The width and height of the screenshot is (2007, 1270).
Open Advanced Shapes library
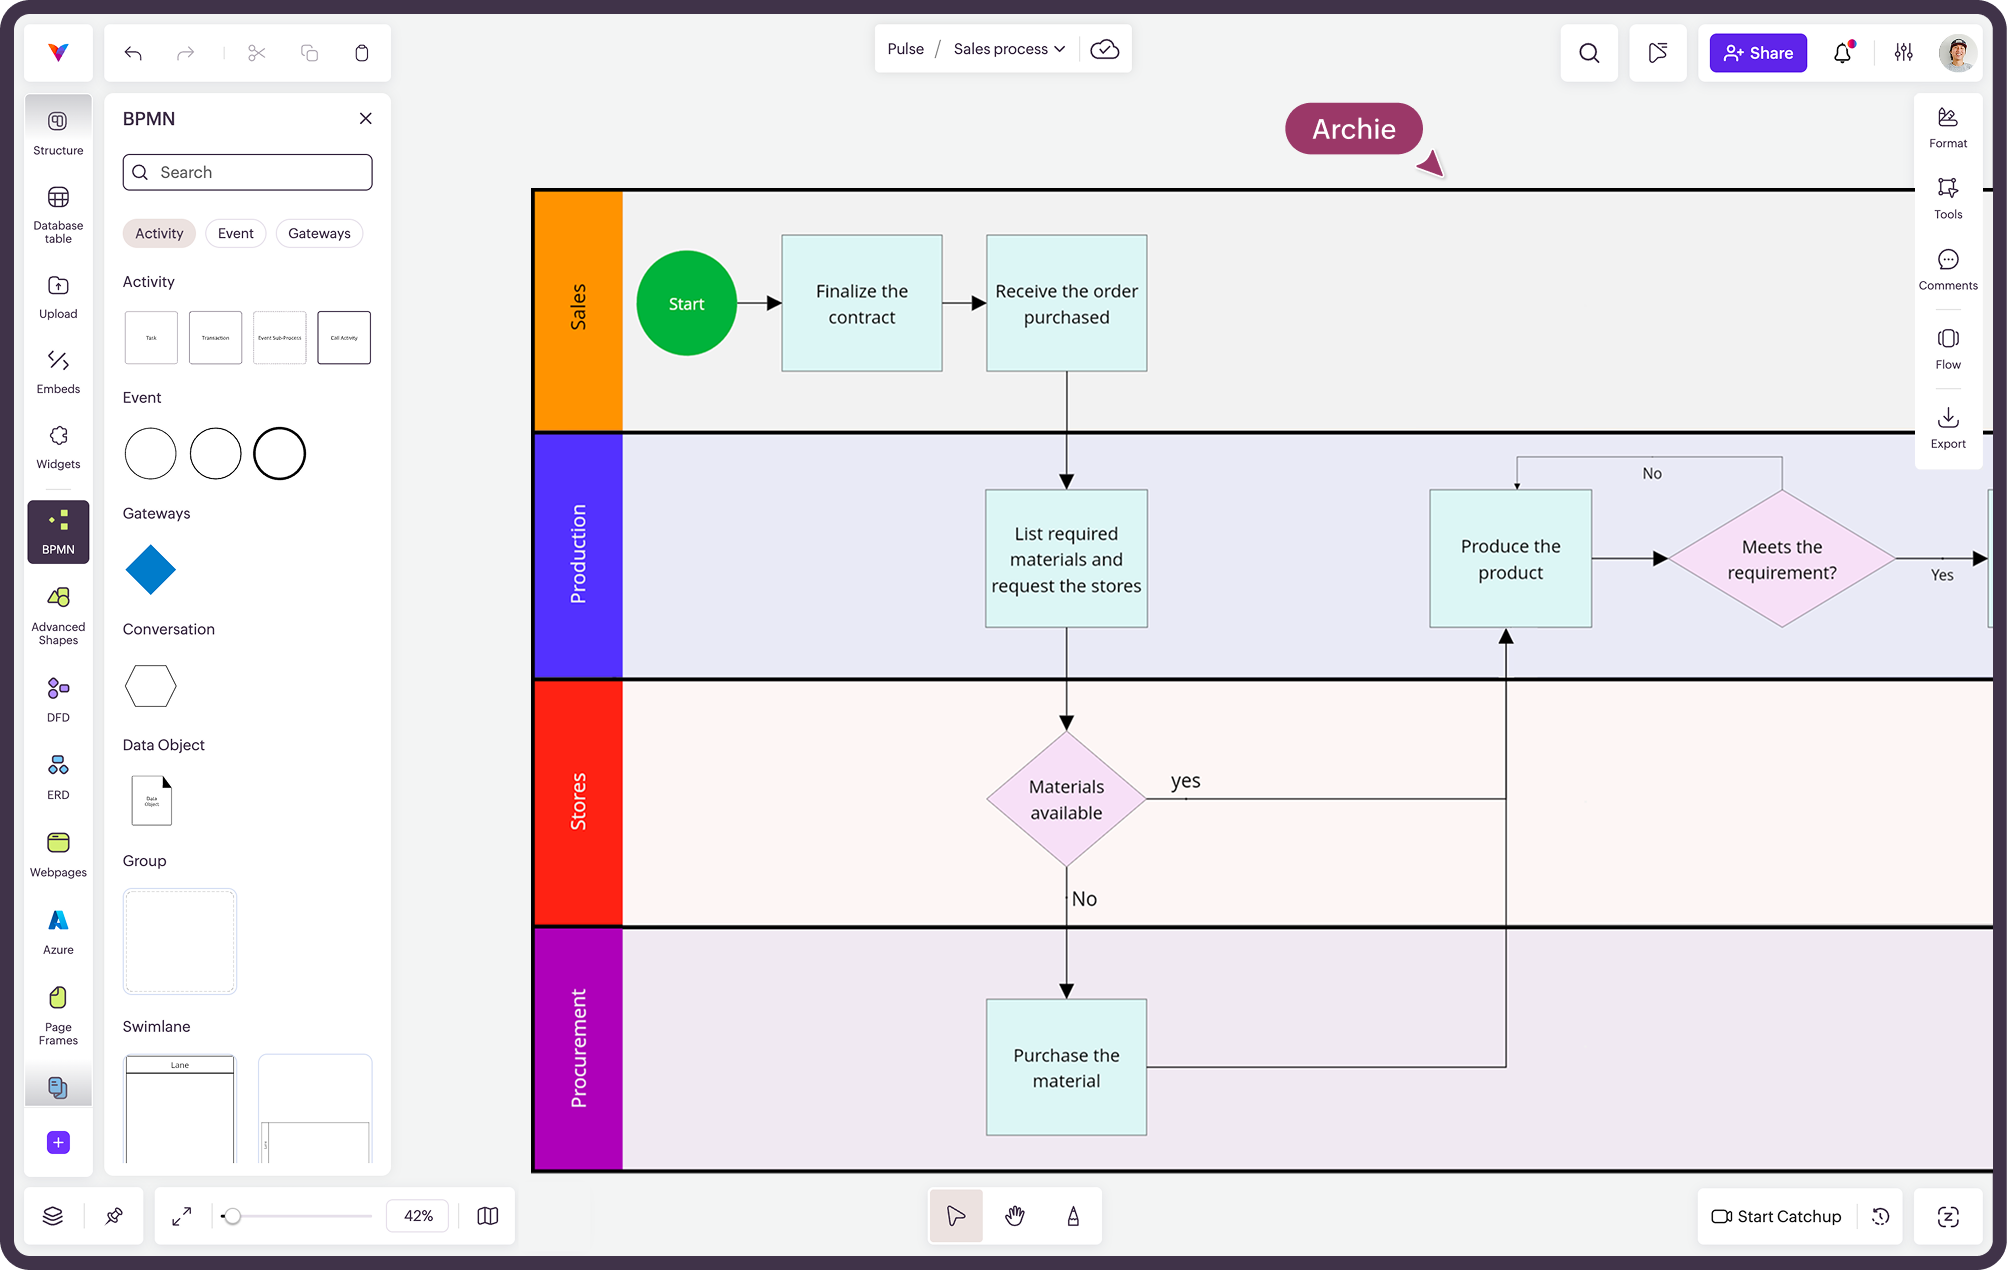(58, 615)
